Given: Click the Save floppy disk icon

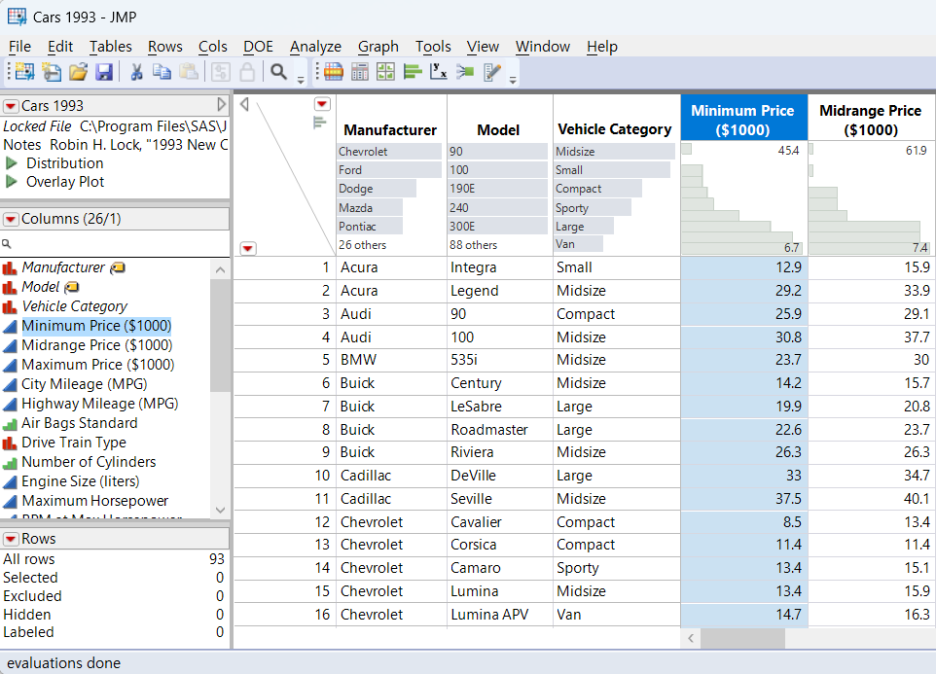Looking at the screenshot, I should click(x=104, y=72).
